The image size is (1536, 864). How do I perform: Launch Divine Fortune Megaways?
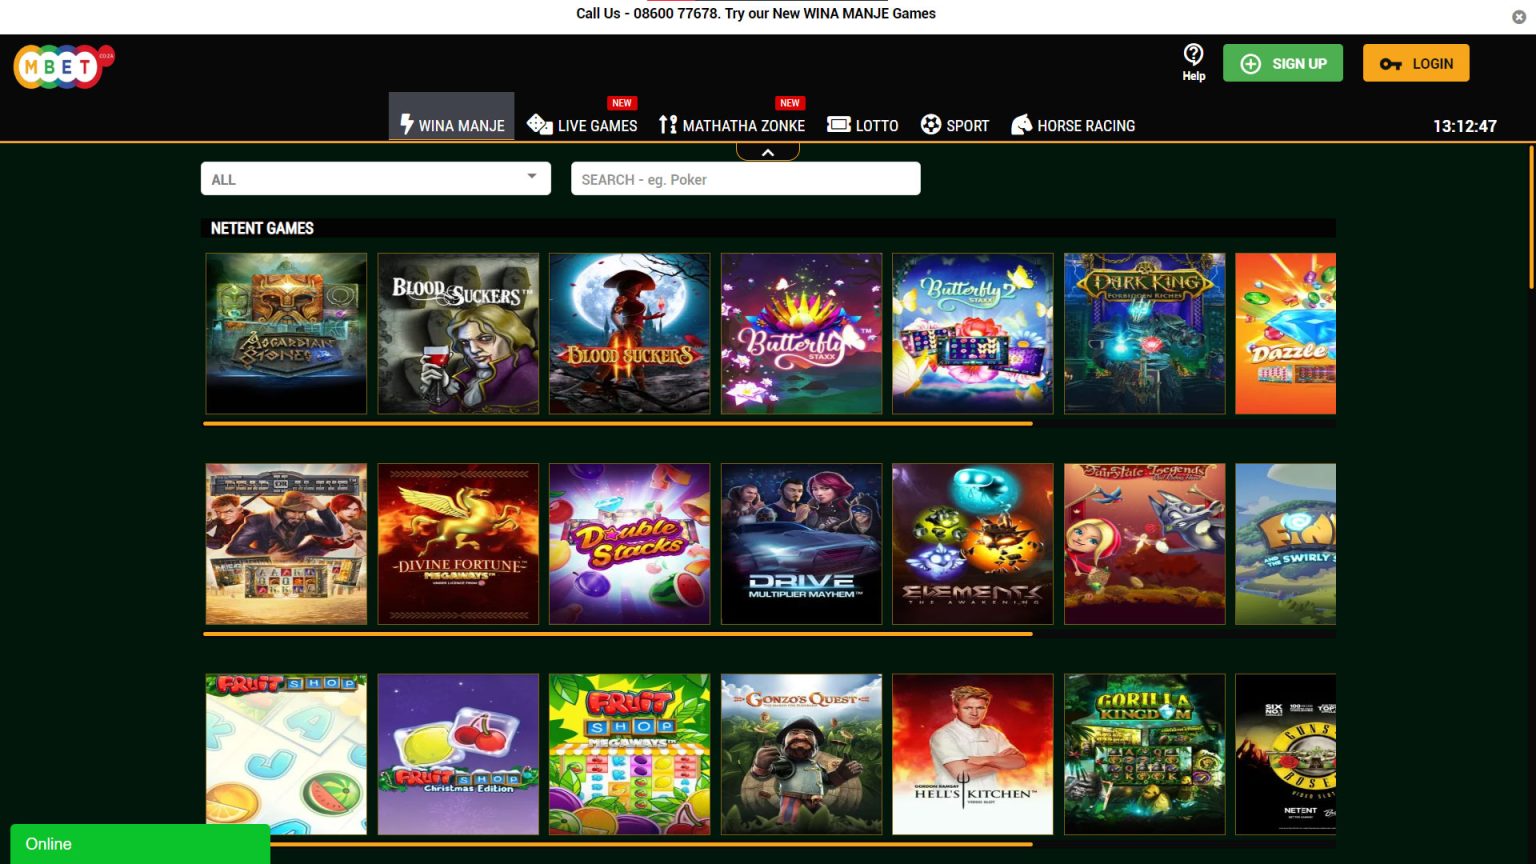[x=458, y=544]
